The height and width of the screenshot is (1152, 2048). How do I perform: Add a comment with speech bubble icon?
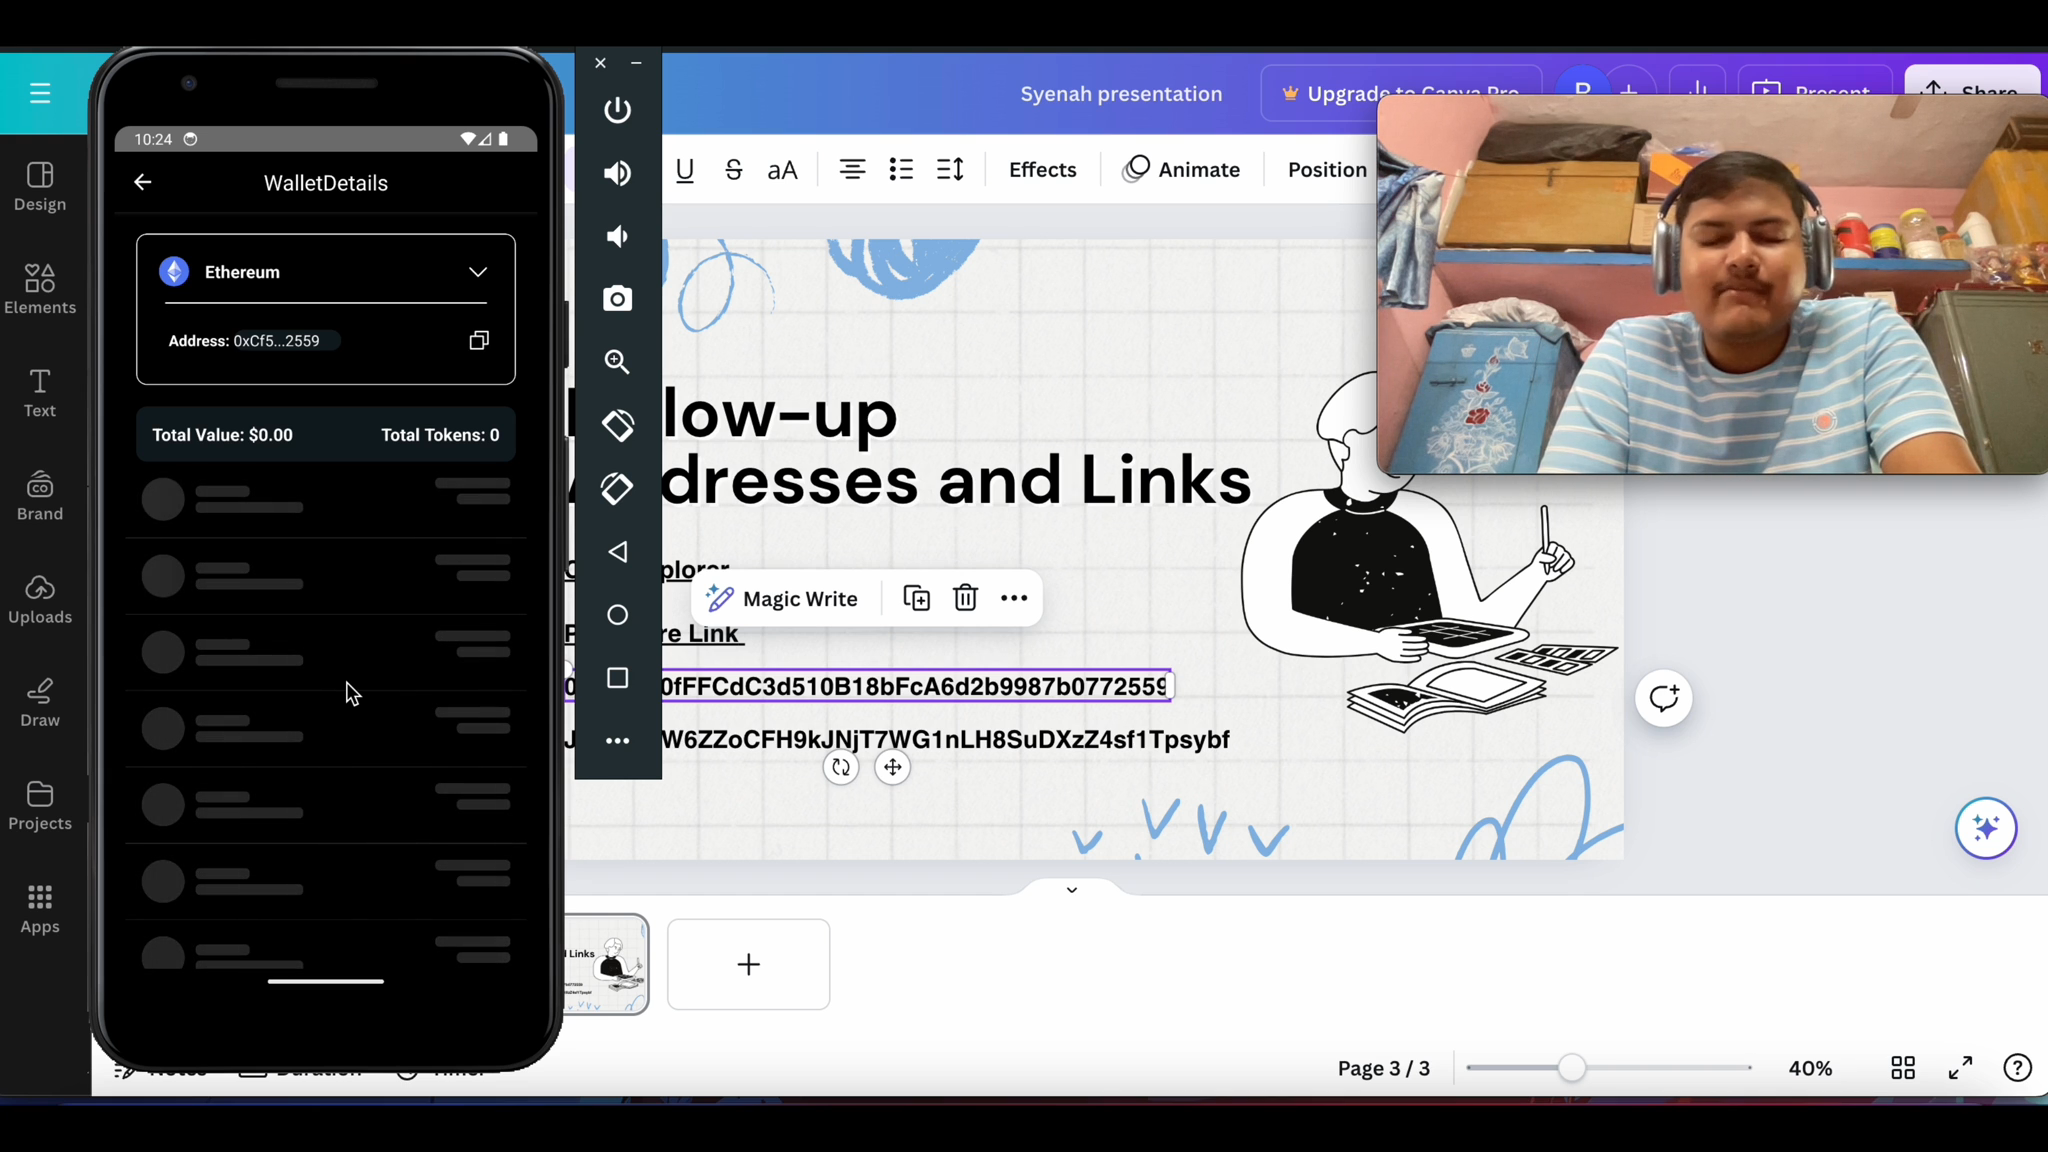coord(1664,698)
